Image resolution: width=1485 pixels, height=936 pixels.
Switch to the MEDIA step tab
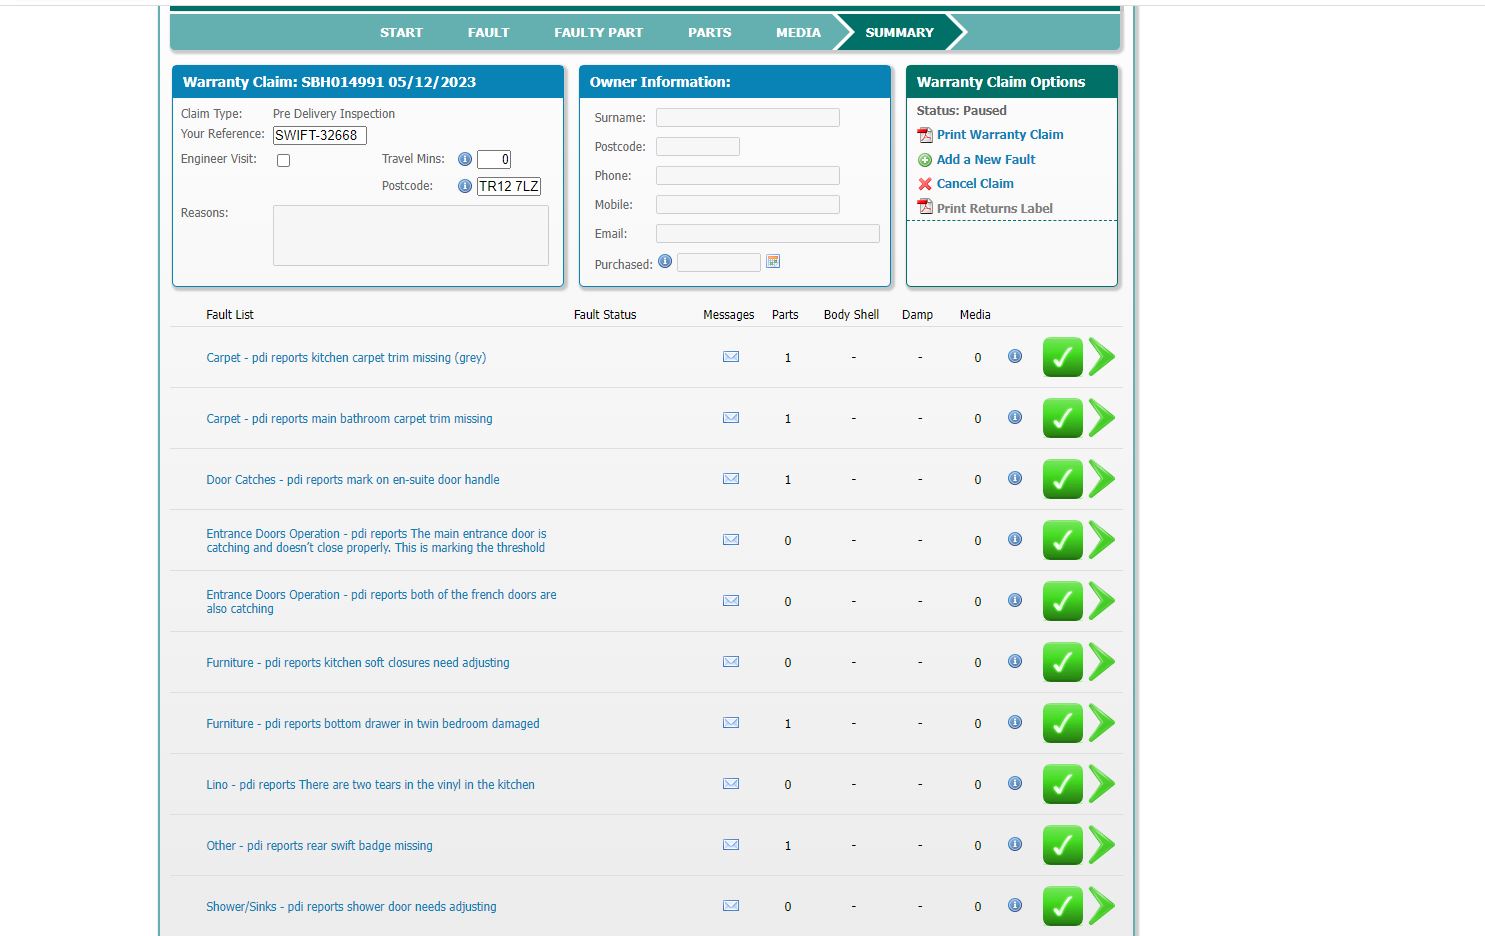click(x=798, y=32)
